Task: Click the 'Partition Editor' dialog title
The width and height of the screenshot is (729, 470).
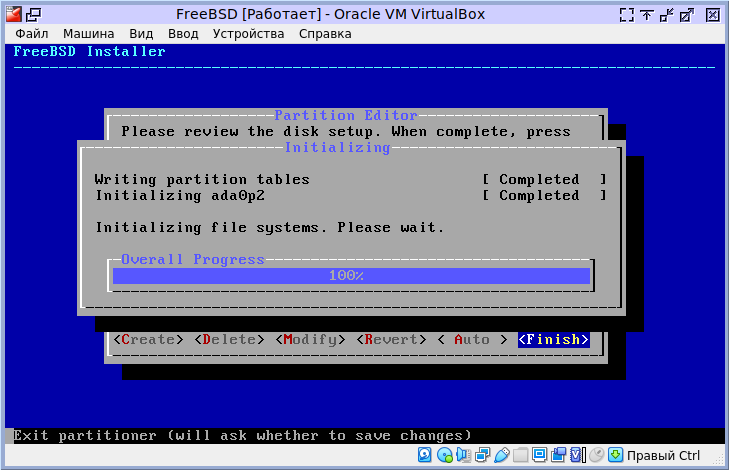Action: coord(346,115)
